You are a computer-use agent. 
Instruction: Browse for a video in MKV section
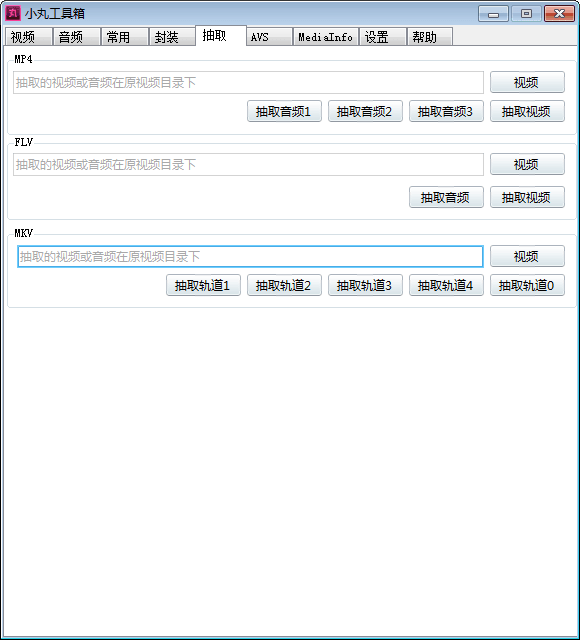tap(527, 256)
